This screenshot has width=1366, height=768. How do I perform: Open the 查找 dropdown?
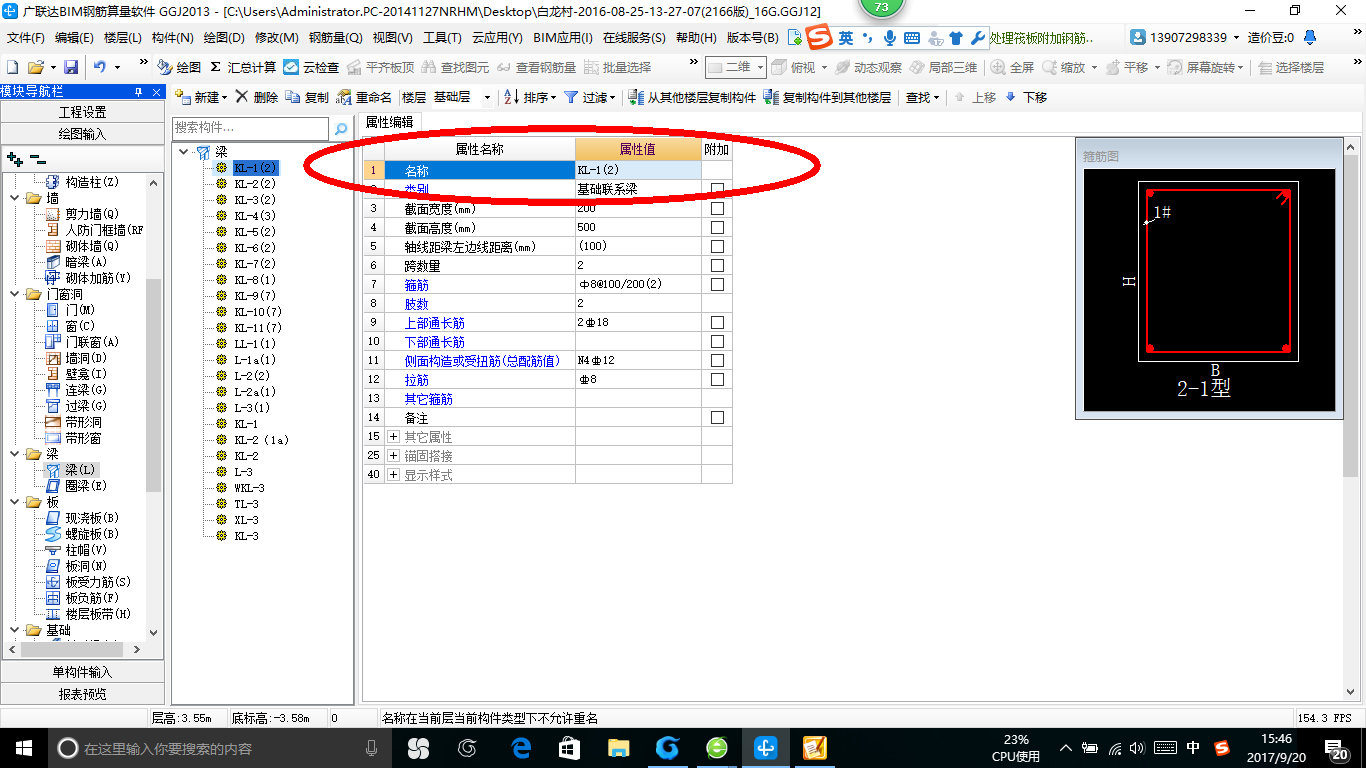pos(922,97)
